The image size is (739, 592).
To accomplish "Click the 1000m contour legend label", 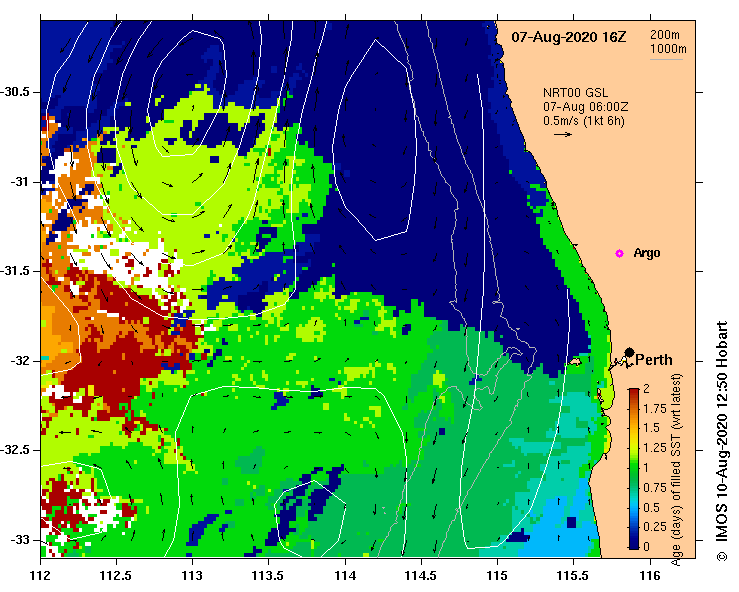I will [668, 49].
